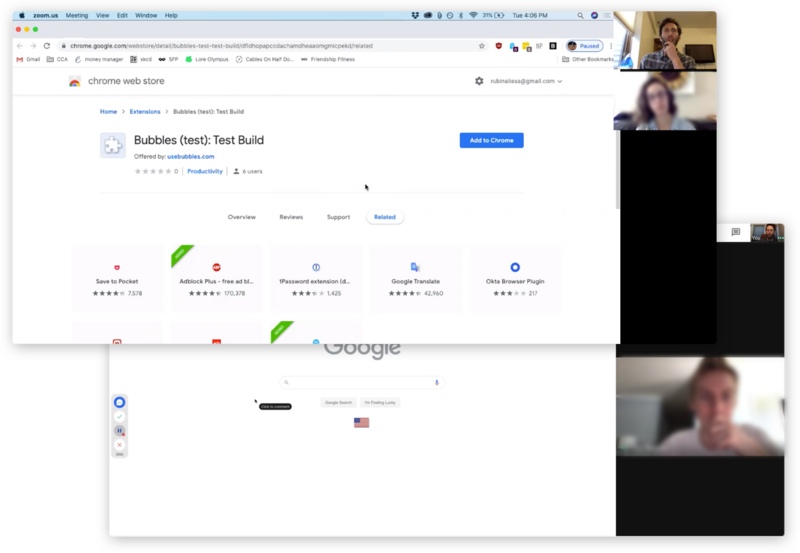Click the Wi-Fi icon in the menu bar
The image size is (800, 553).
[x=473, y=16]
